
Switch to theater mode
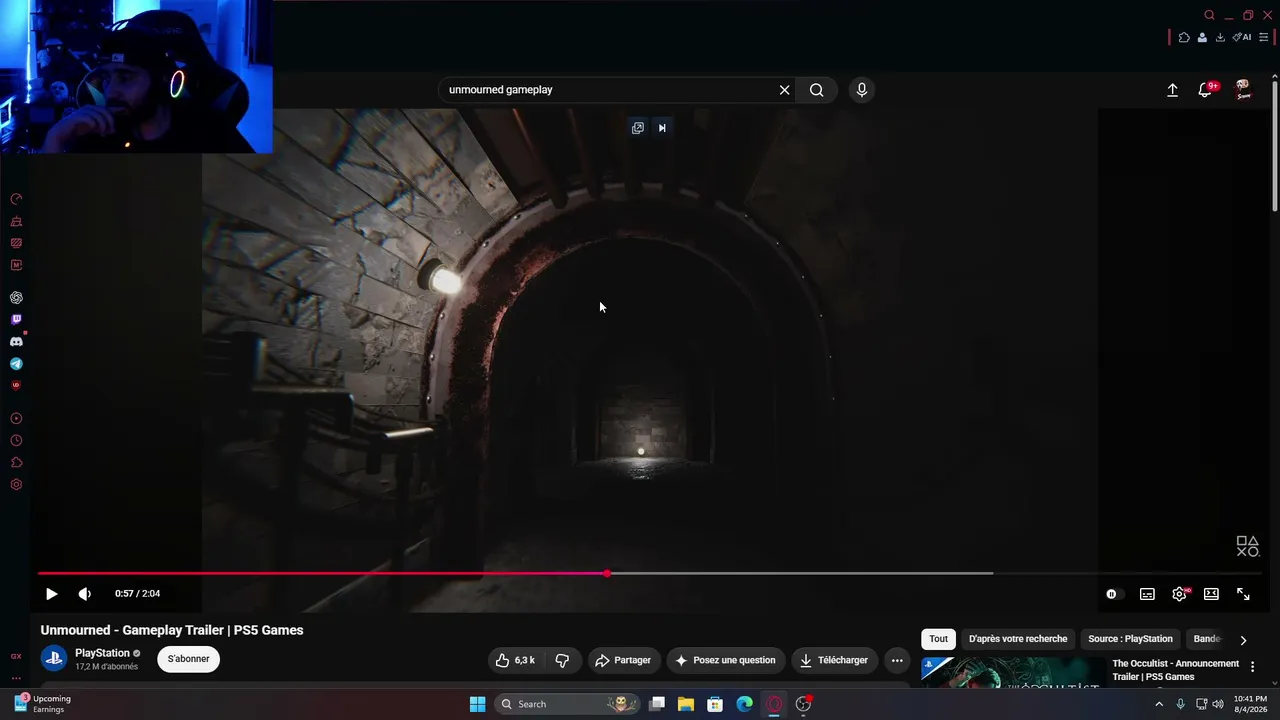pos(1211,594)
